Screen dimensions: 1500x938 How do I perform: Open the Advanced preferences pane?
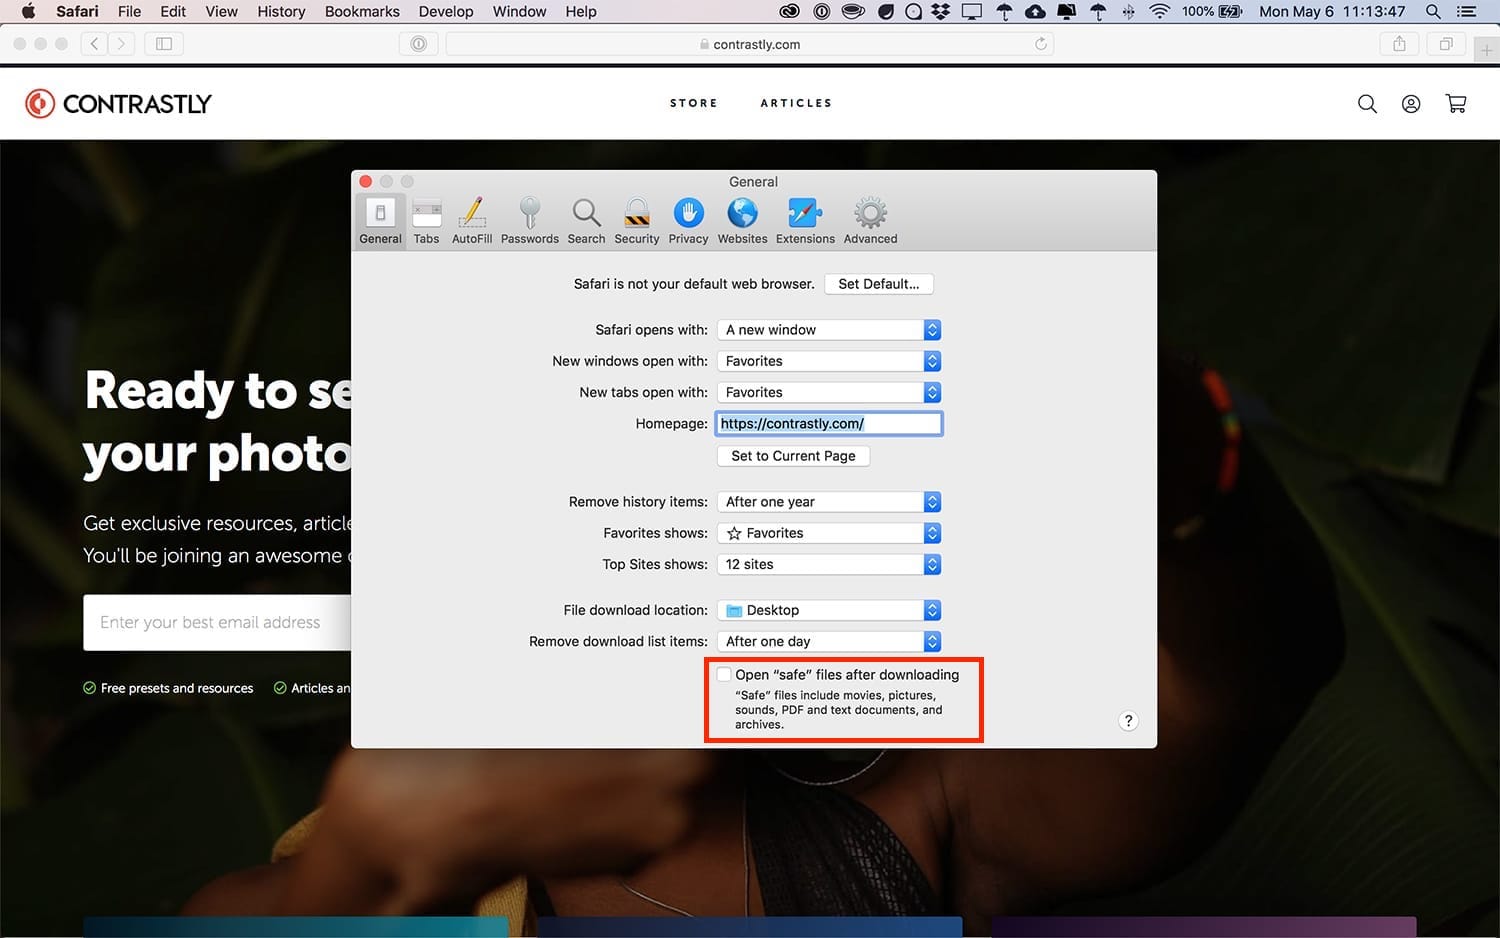[x=870, y=221]
